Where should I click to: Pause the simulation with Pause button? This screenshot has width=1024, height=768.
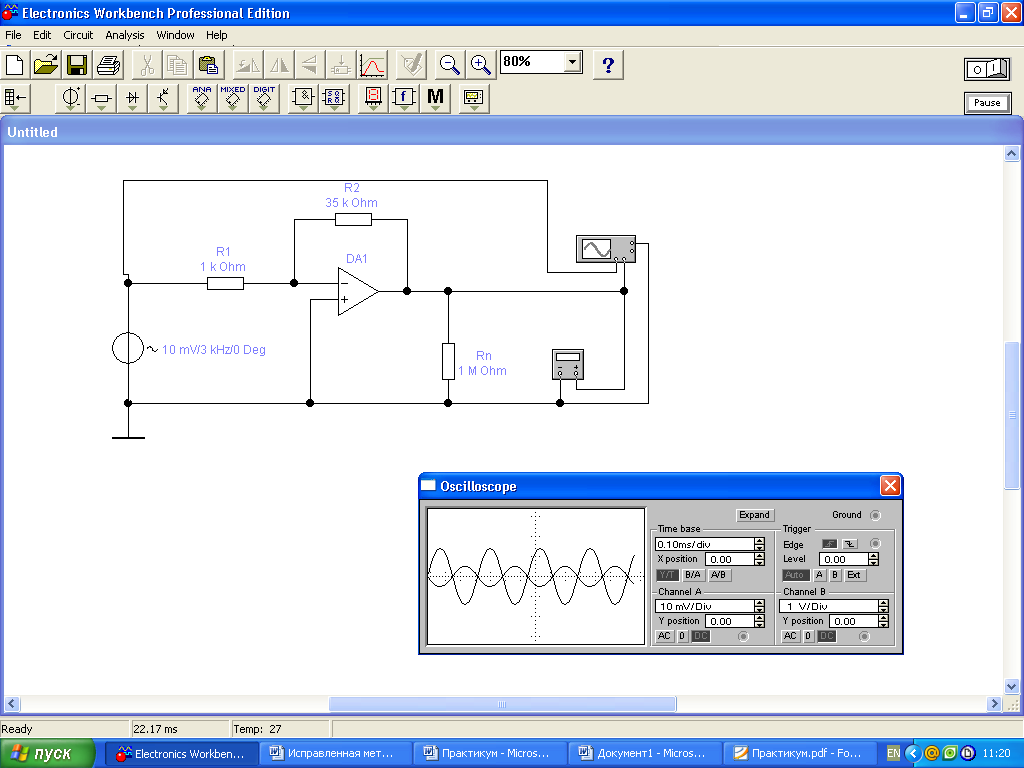tap(986, 102)
